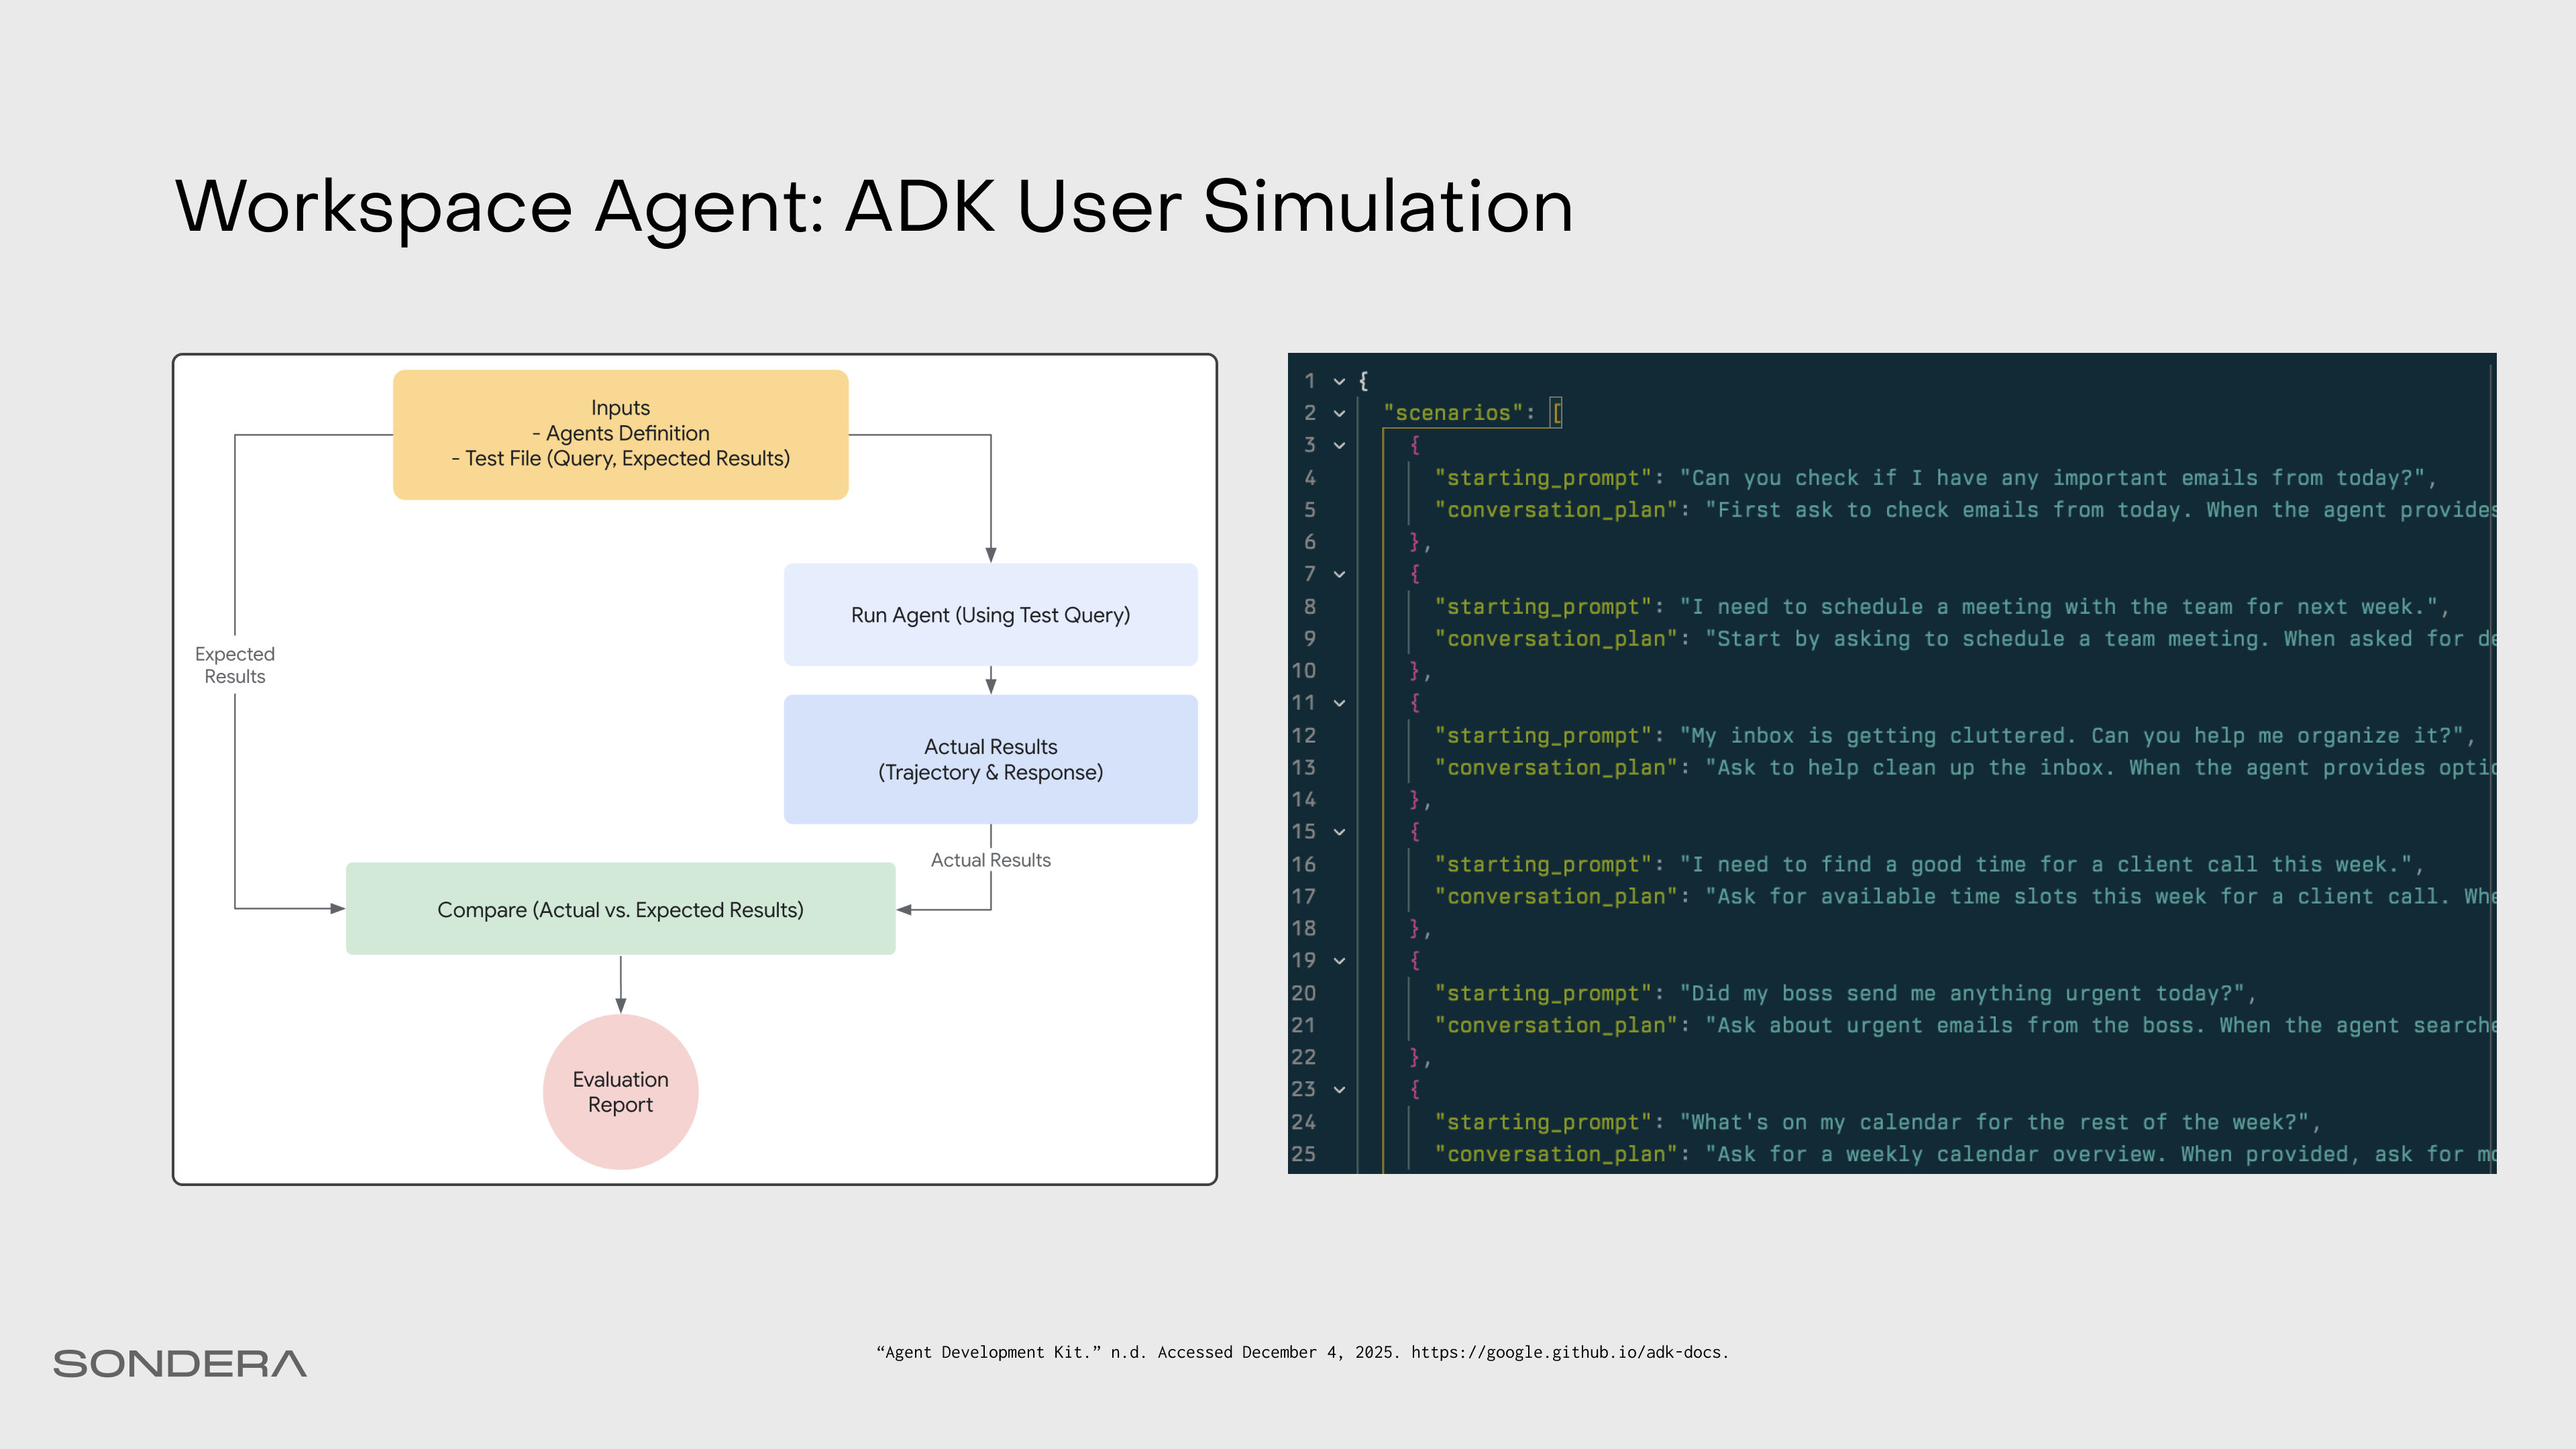2576x1449 pixels.
Task: Click line number 12 in the gutter
Action: (x=1303, y=735)
